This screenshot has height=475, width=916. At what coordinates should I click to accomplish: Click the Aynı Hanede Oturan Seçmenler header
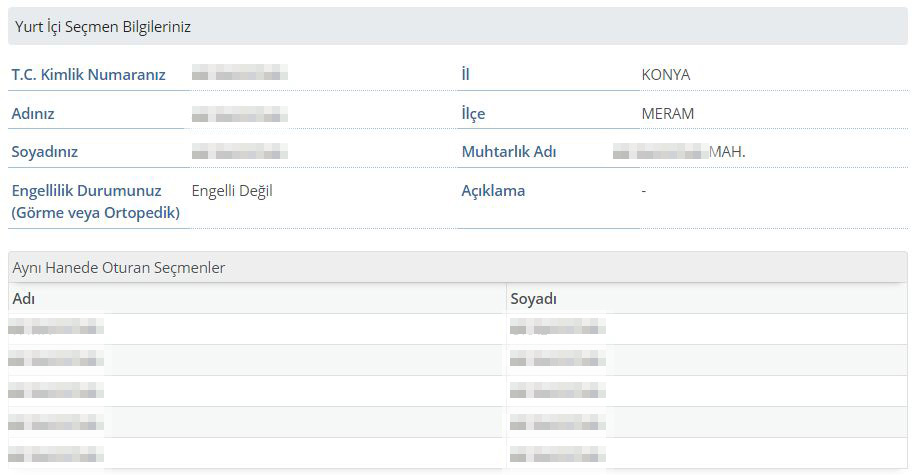[119, 267]
